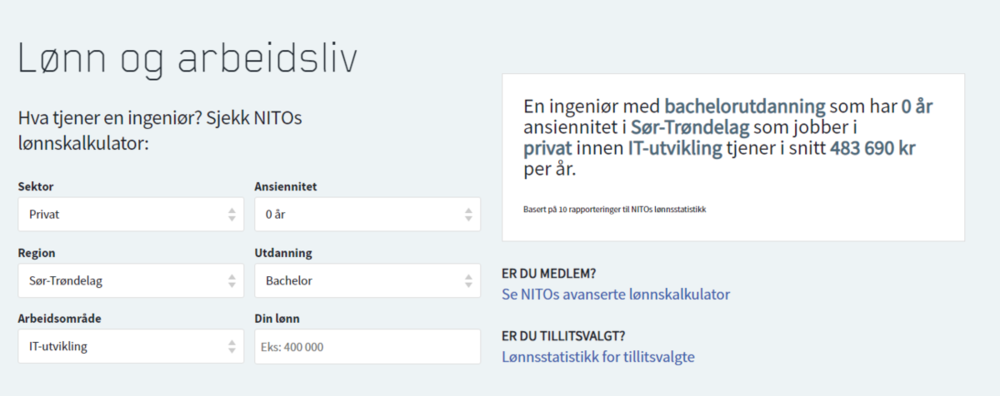Click the up-down arrows in the Sektor field
Viewport: 1000px width, 396px height.
pyautogui.click(x=232, y=215)
